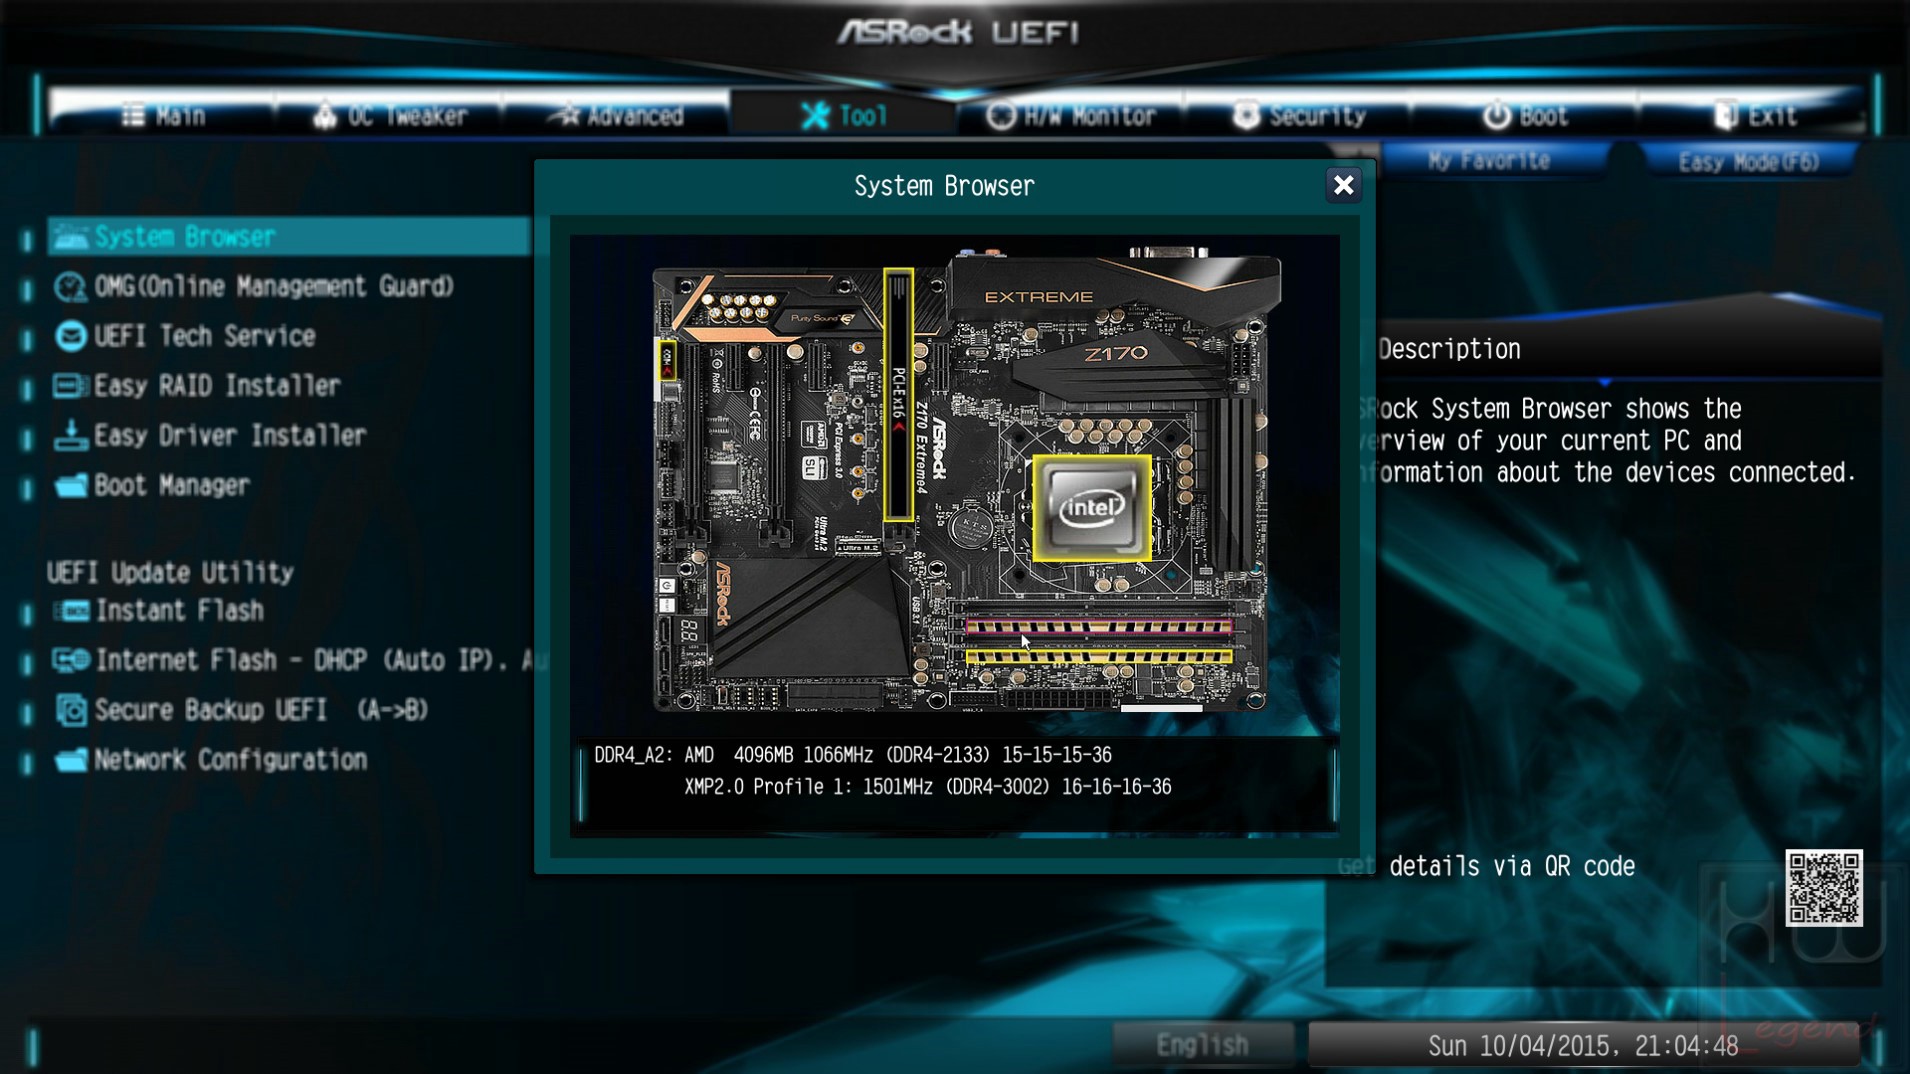Click the Instant Flash chip icon
Image resolution: width=1910 pixels, height=1074 pixels.
[72, 611]
